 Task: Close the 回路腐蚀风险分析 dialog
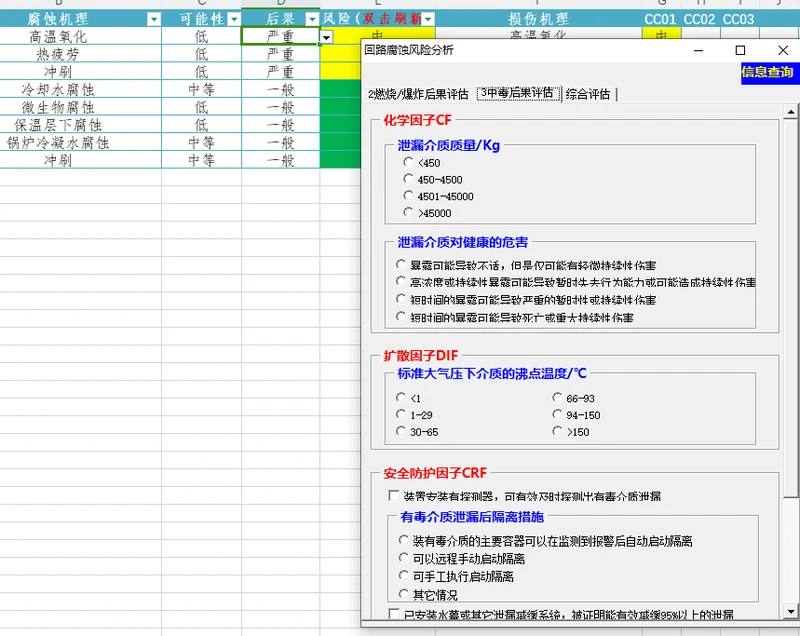(783, 50)
